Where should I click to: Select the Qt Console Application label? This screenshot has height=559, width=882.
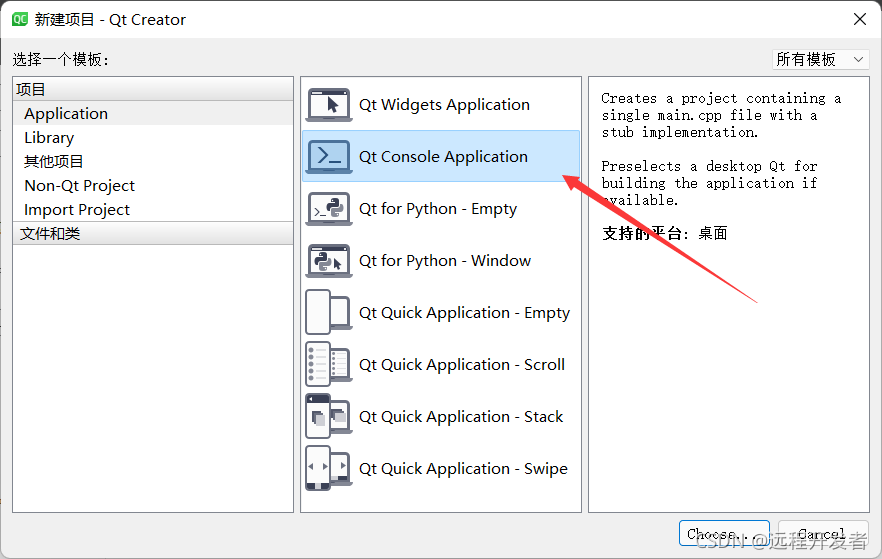(443, 156)
